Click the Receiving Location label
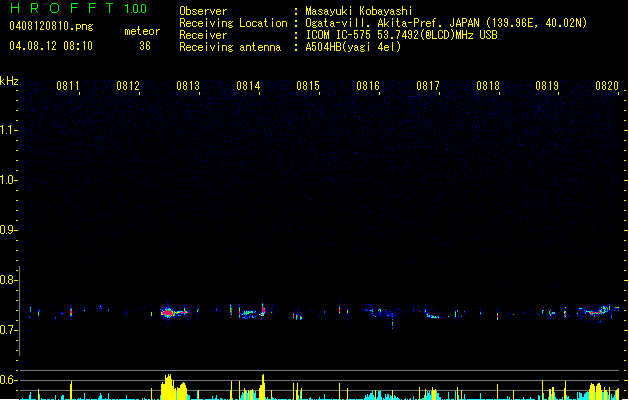Screen dimensions: 629x400 pyautogui.click(x=233, y=23)
